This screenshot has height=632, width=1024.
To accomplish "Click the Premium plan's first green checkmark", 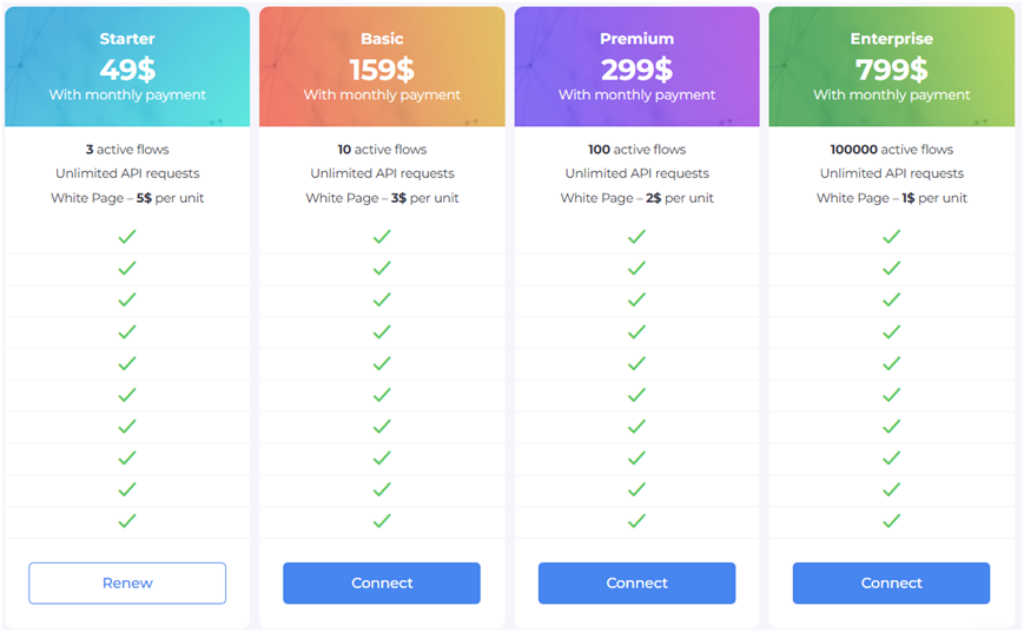I will click(637, 237).
